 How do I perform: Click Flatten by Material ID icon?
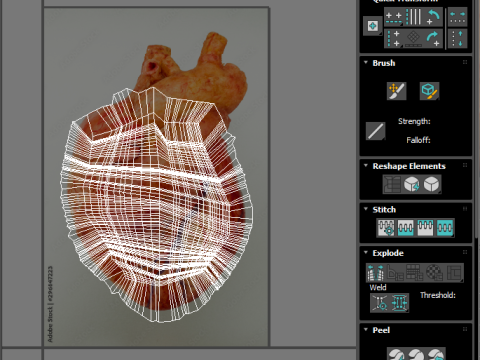click(435, 273)
